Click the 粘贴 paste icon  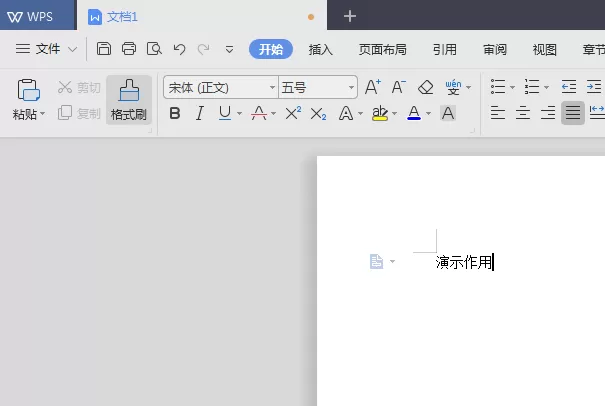(29, 90)
